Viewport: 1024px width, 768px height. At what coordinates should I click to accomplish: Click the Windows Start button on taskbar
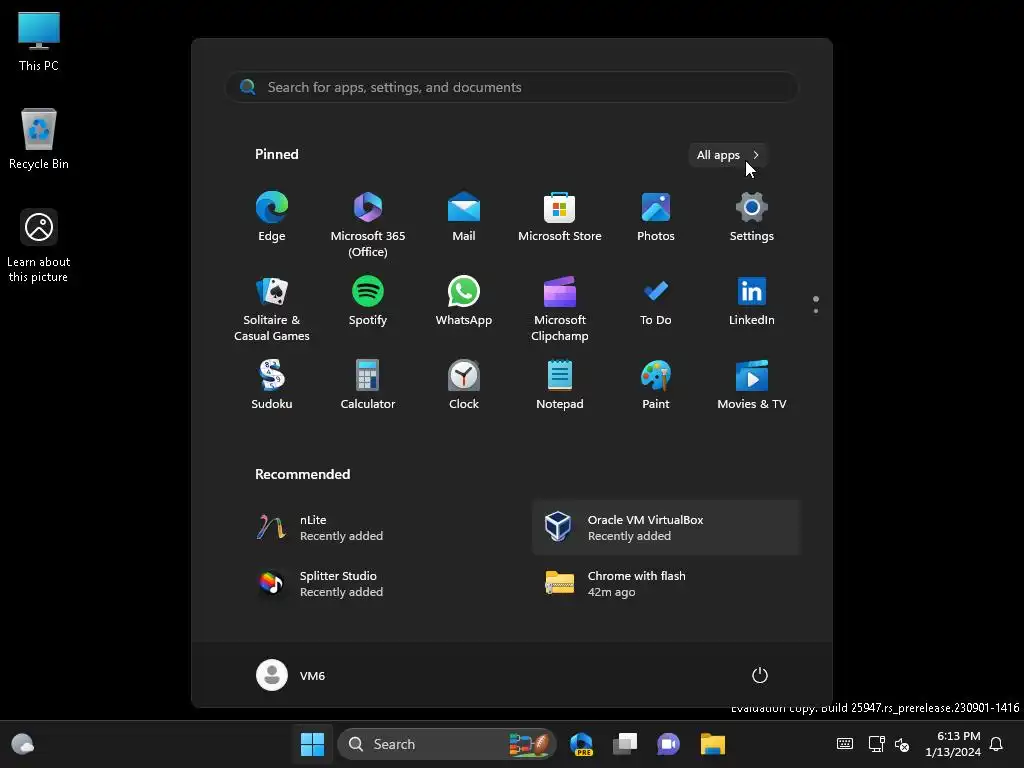[x=312, y=744]
